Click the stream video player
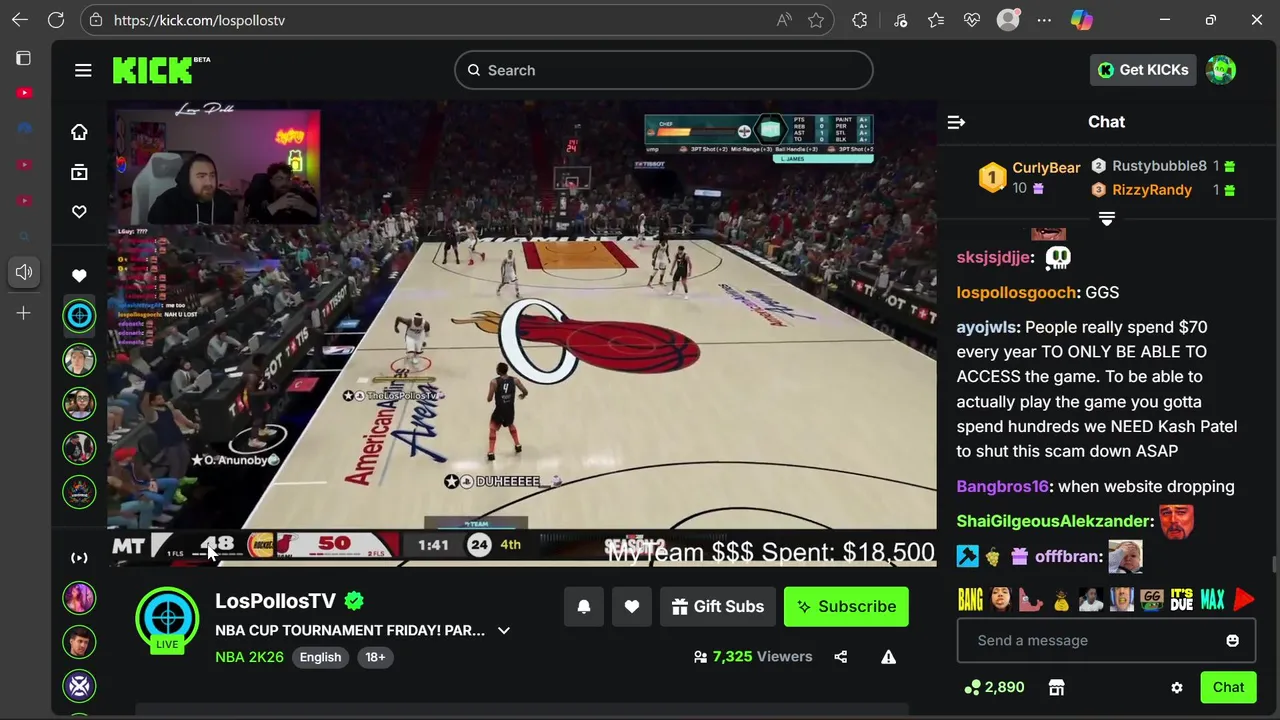The height and width of the screenshot is (720, 1280). pyautogui.click(x=522, y=333)
